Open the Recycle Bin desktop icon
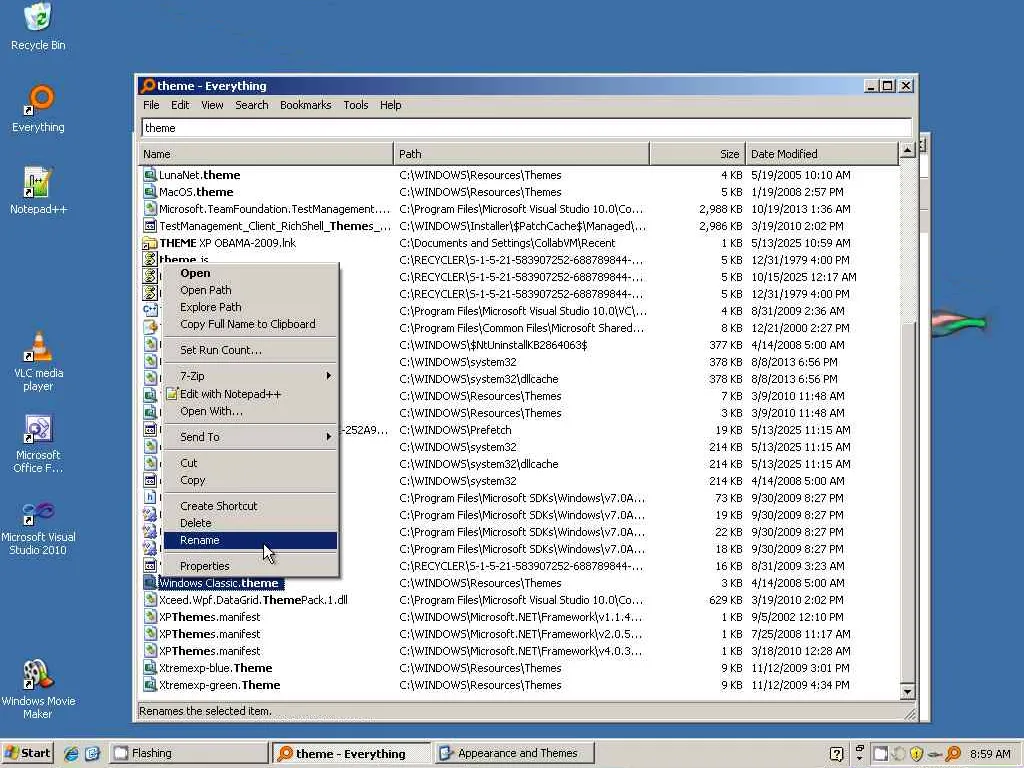 38,26
